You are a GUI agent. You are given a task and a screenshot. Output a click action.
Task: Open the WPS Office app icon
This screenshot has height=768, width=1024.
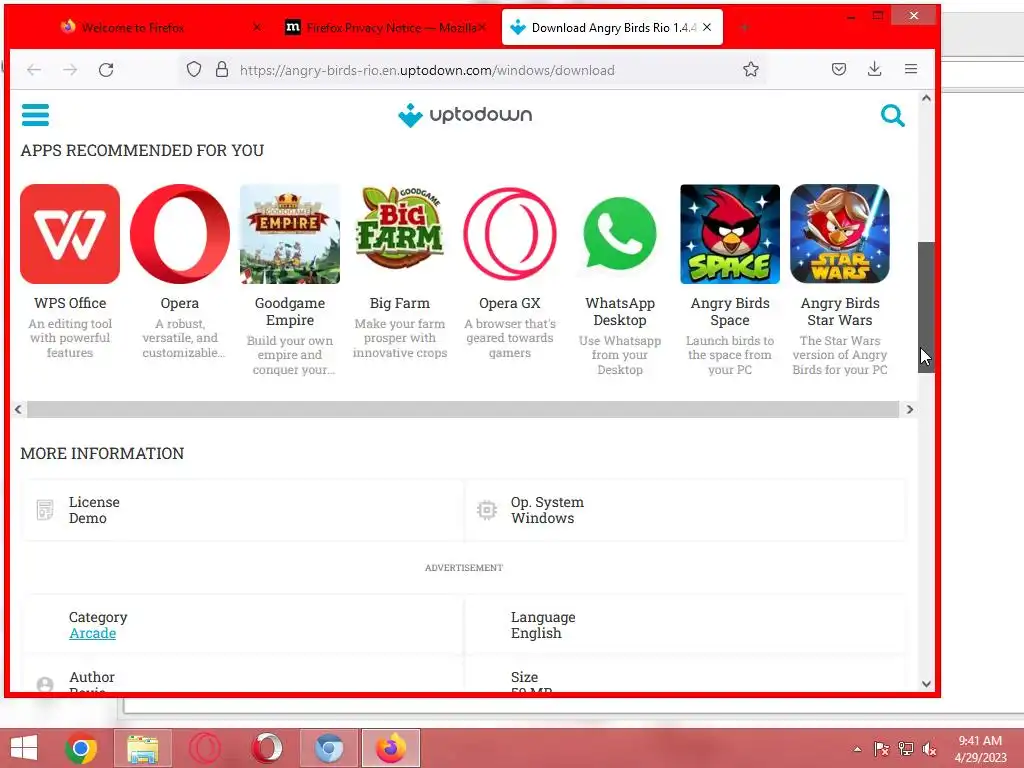pyautogui.click(x=70, y=234)
